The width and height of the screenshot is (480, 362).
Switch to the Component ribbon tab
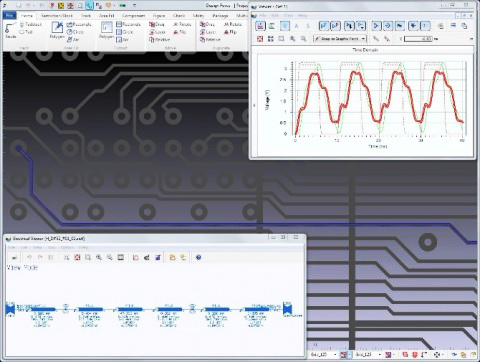coord(133,15)
